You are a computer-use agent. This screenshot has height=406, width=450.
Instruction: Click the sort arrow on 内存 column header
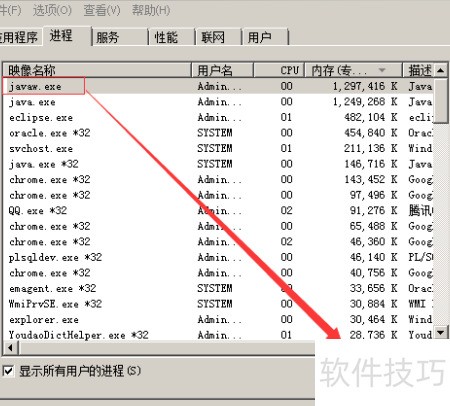pos(382,70)
